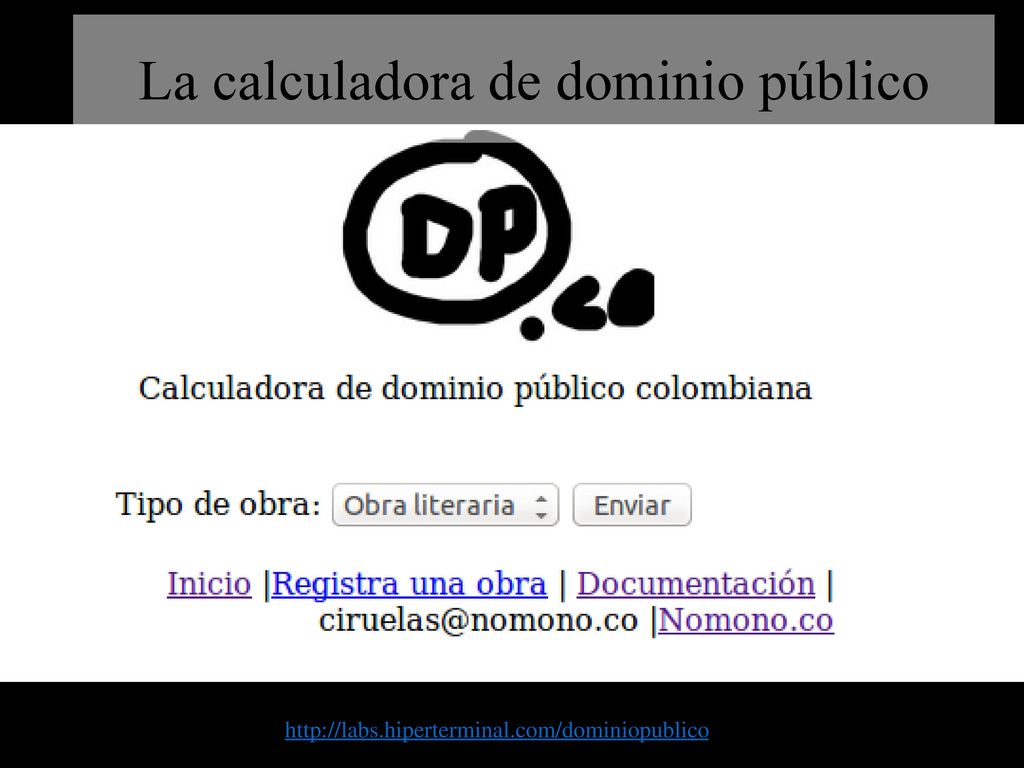Click the heading Calculadora de dominio público colombiana

point(475,389)
